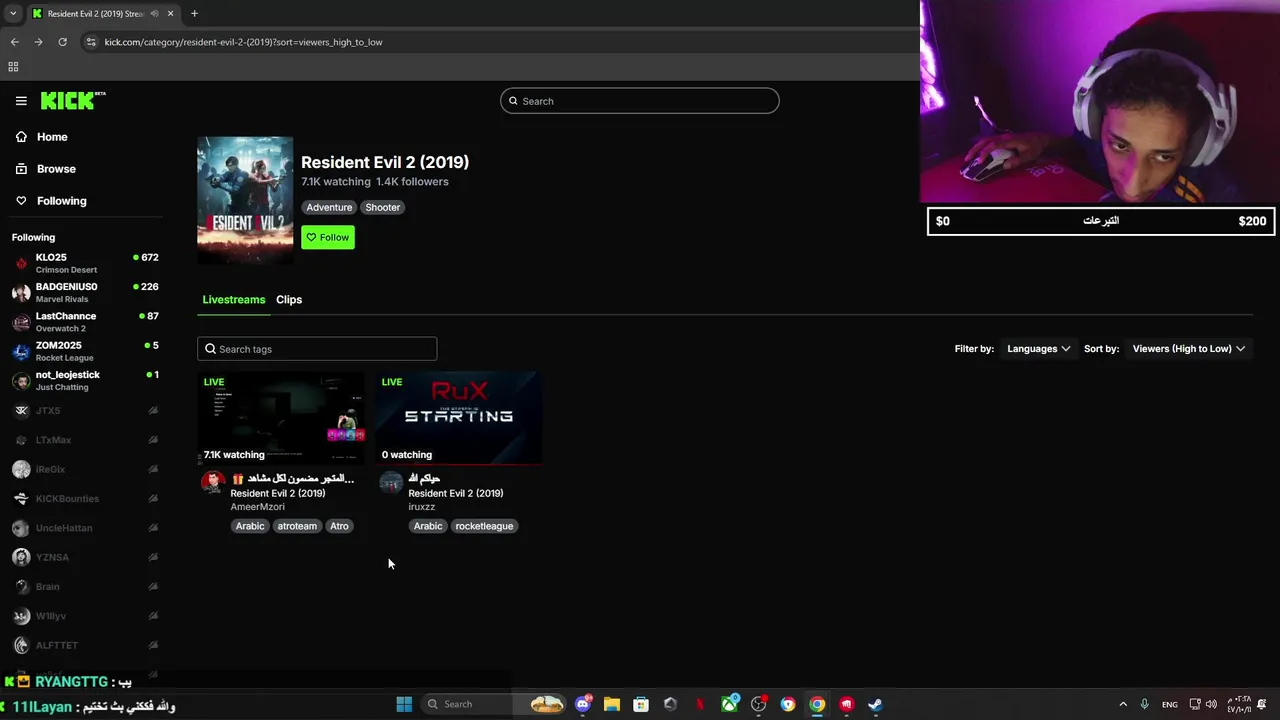Reload the page
This screenshot has height=720, width=1280.
click(x=62, y=42)
